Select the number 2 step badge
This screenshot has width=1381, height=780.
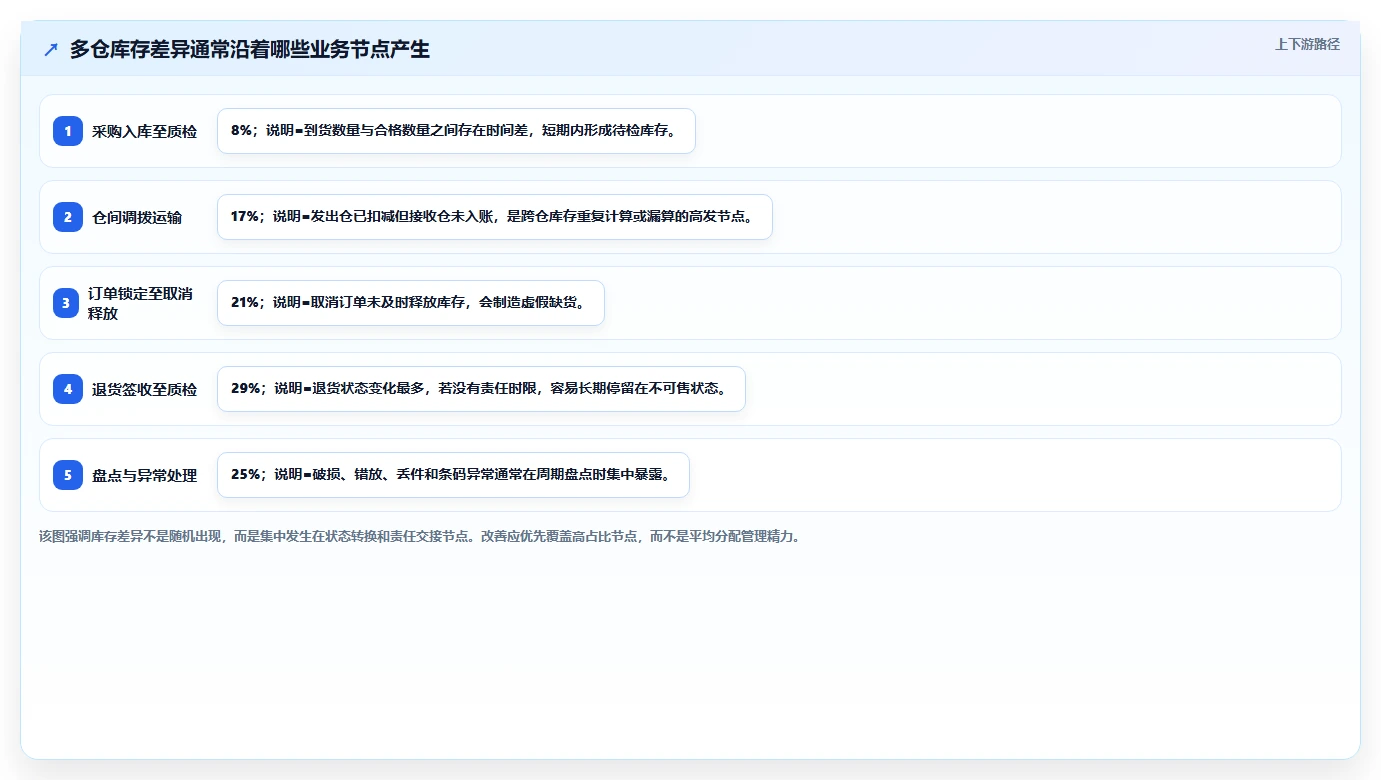click(68, 217)
